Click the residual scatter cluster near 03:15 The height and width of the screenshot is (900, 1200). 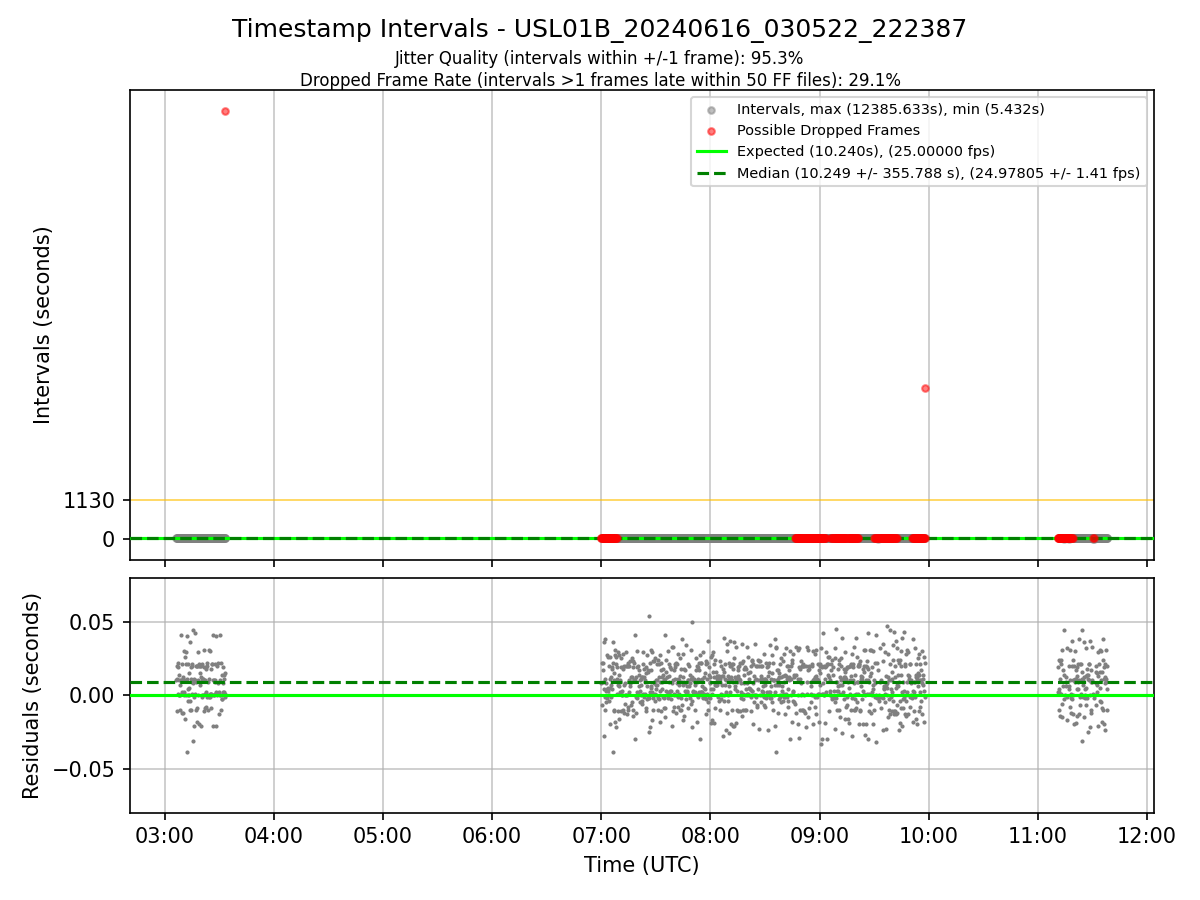[x=201, y=690]
